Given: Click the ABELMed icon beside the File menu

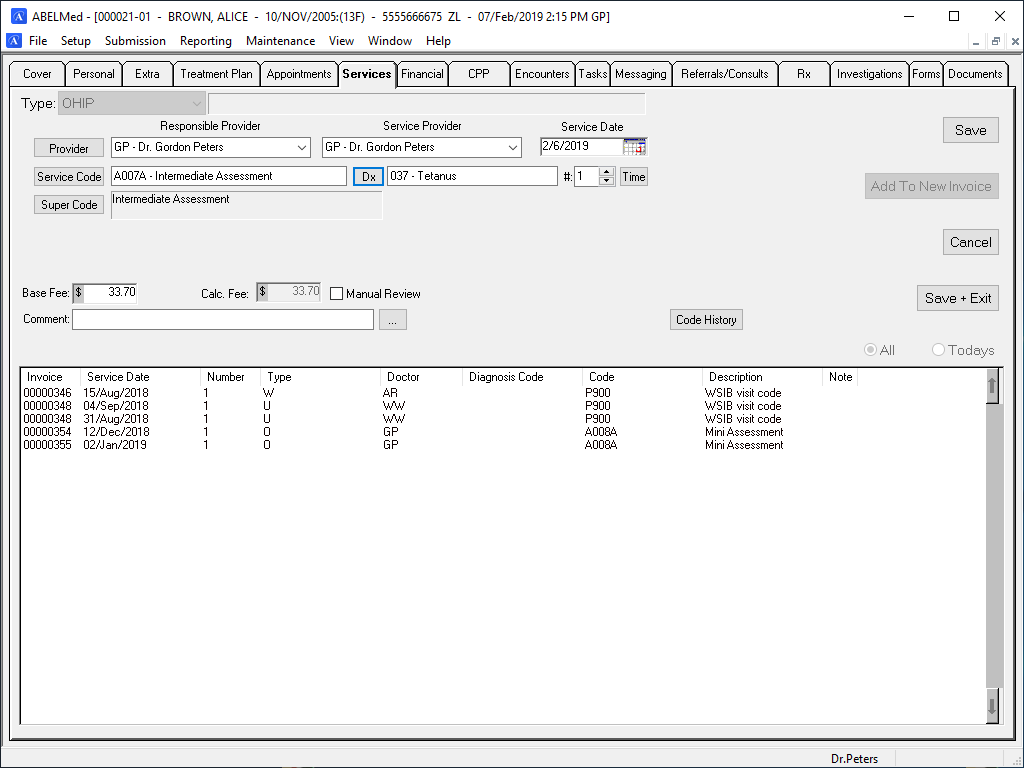Looking at the screenshot, I should click(x=13, y=40).
